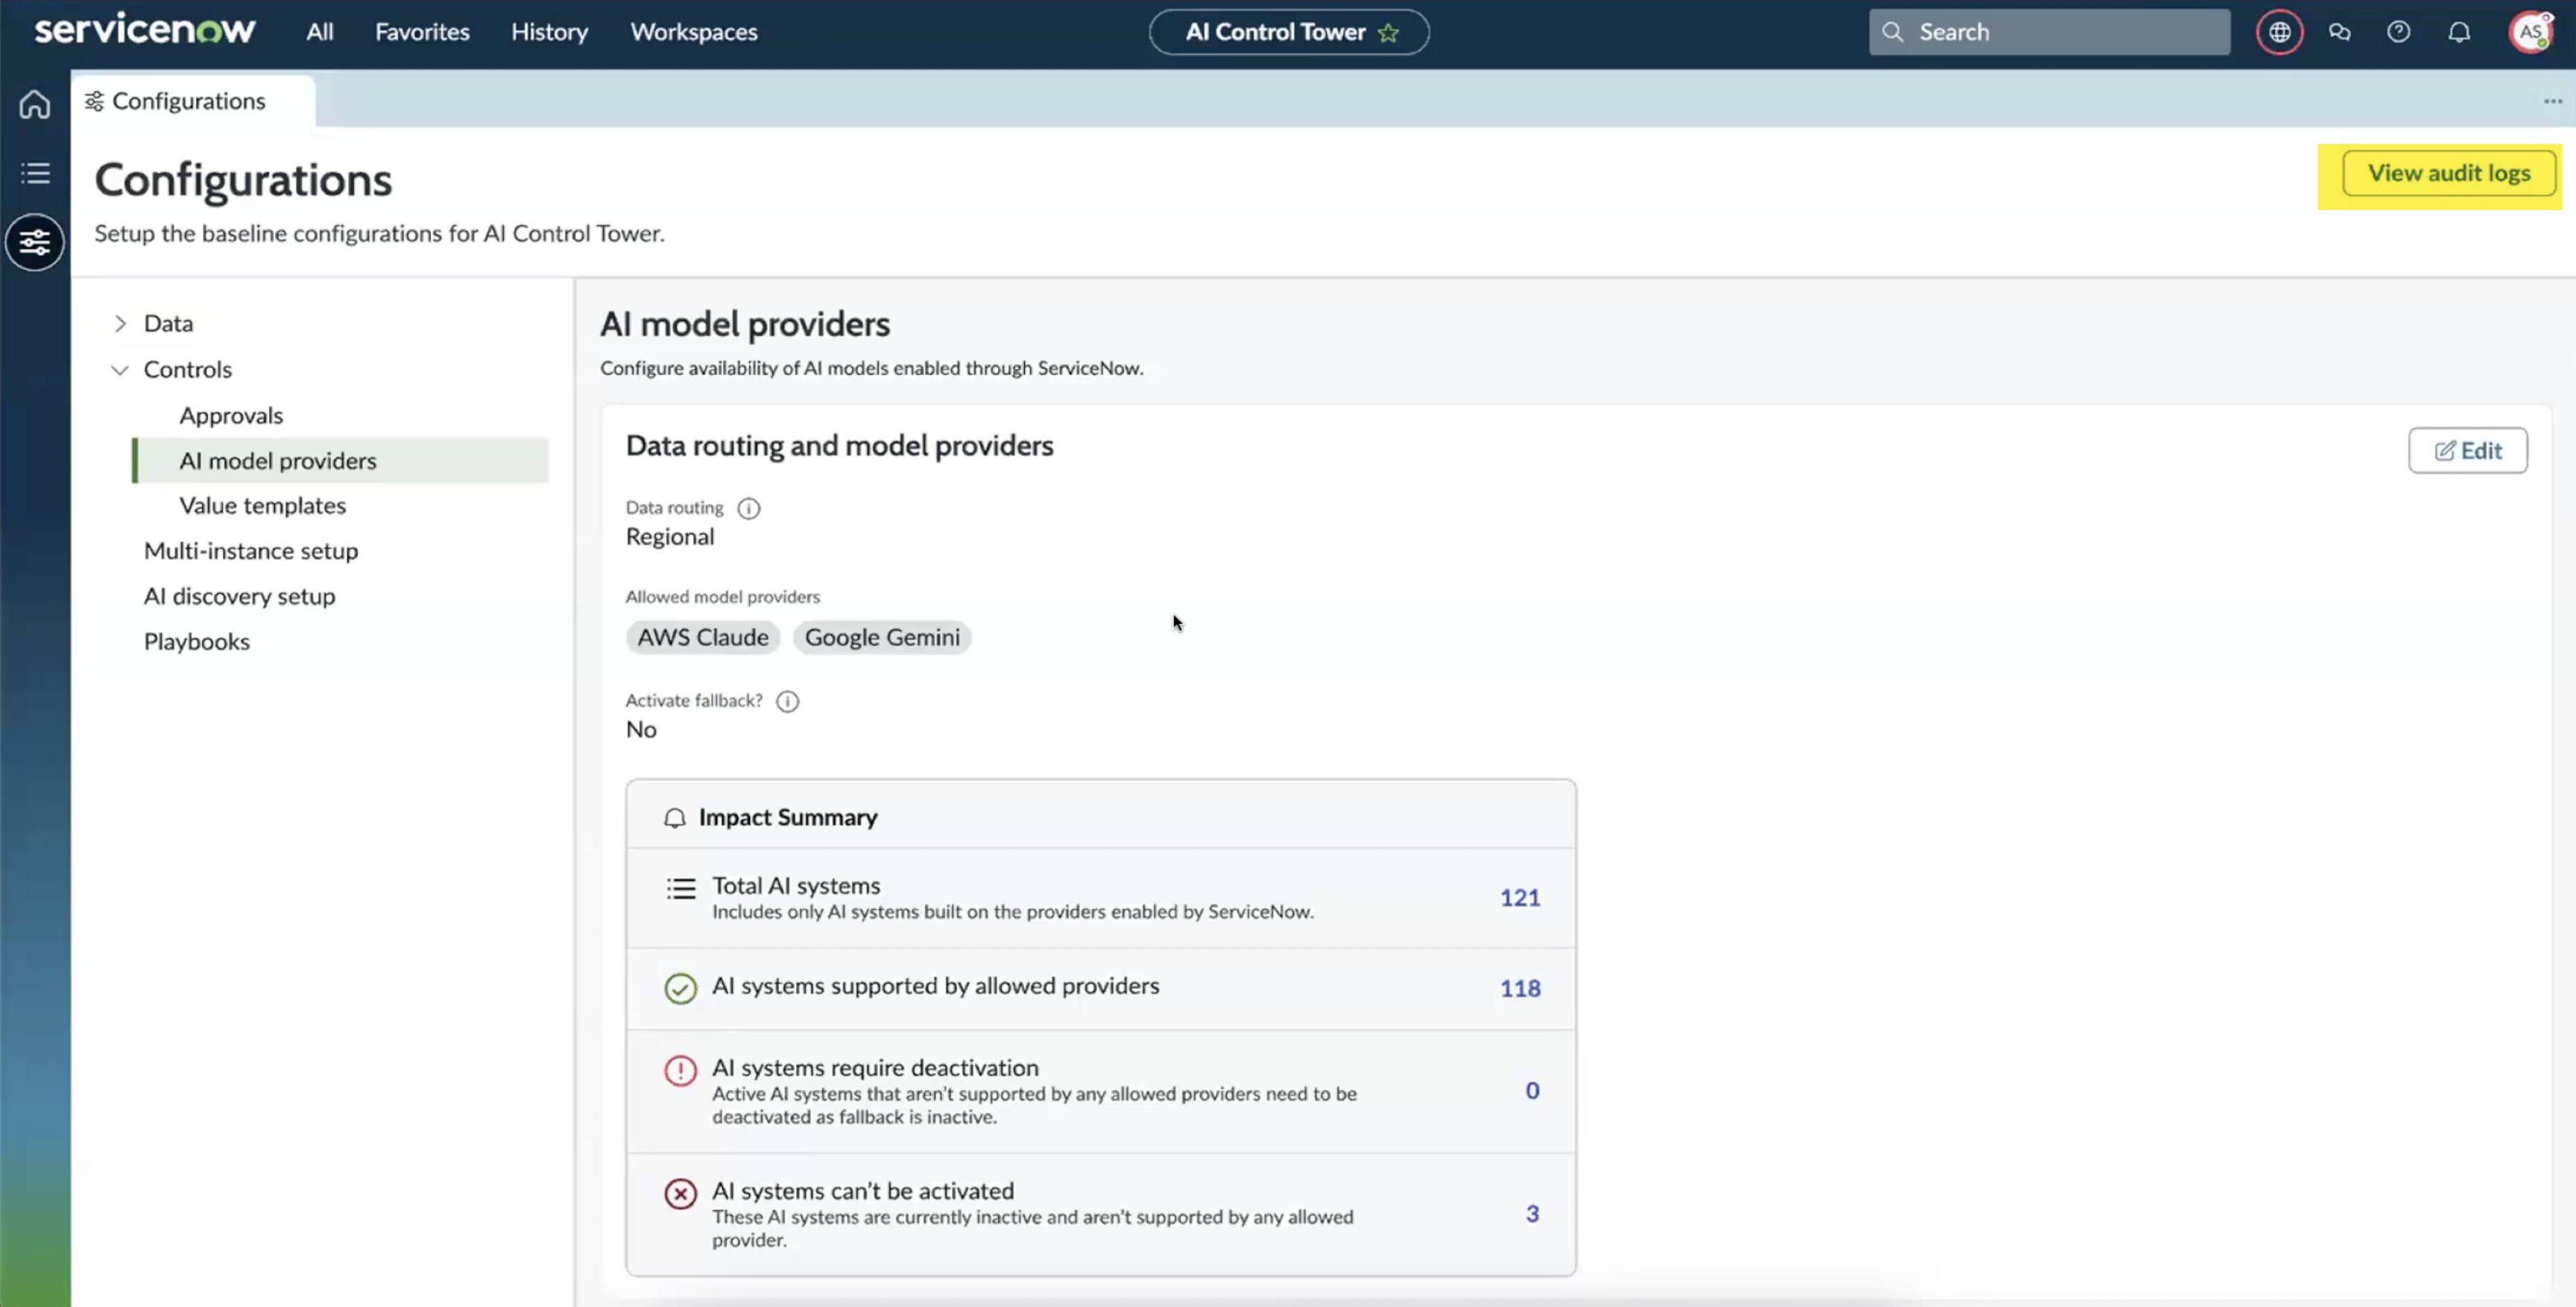
Task: Click the search magnifier icon
Action: [x=1892, y=32]
